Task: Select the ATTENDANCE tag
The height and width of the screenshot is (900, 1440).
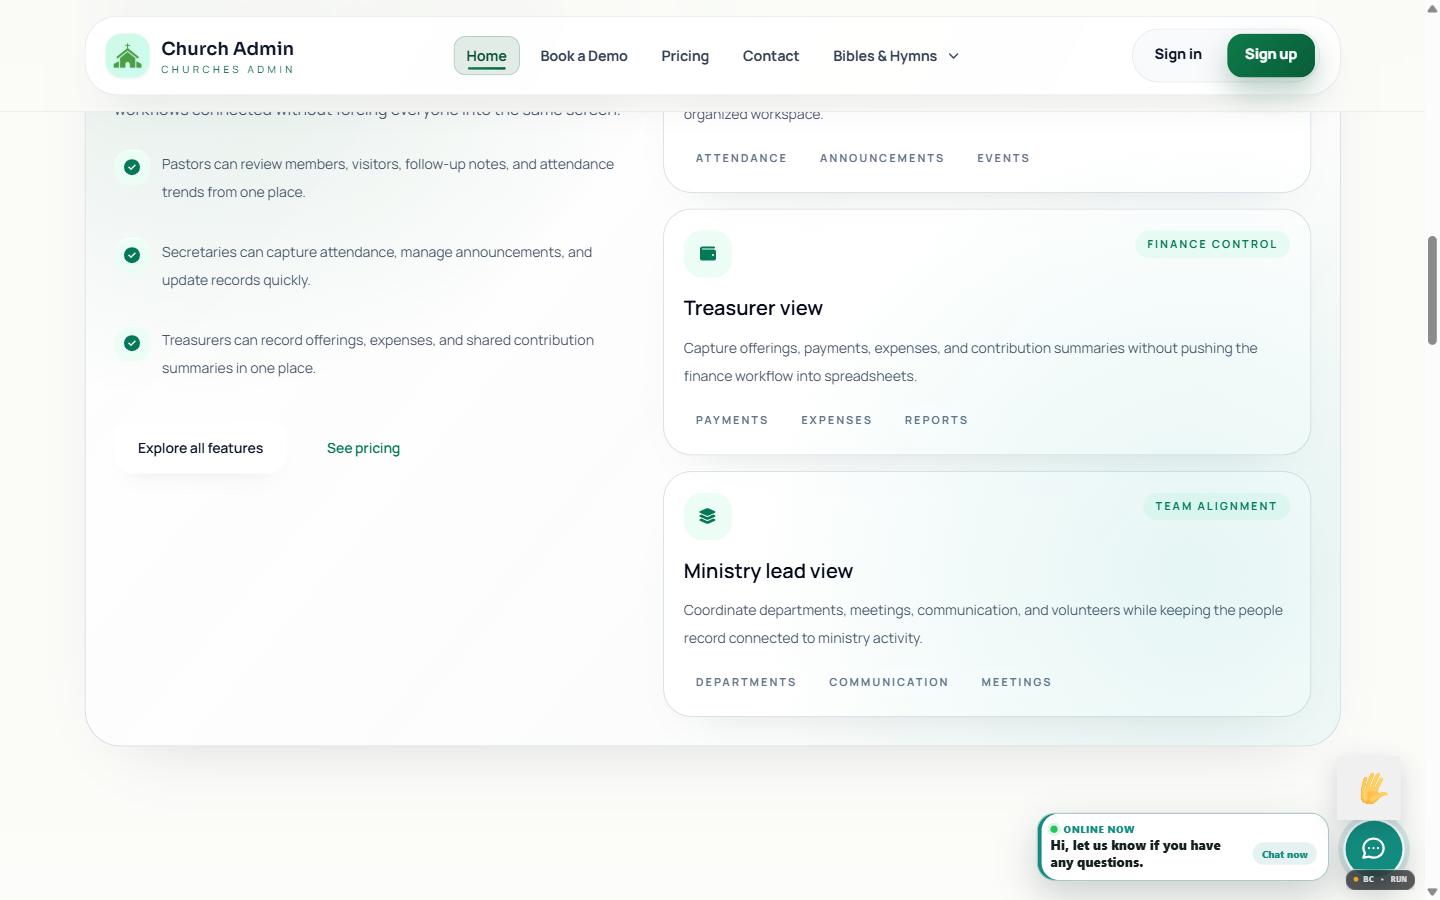Action: pyautogui.click(x=741, y=158)
